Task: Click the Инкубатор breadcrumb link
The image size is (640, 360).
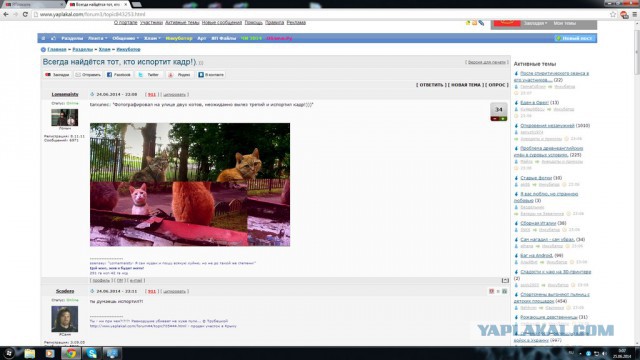Action: point(128,49)
